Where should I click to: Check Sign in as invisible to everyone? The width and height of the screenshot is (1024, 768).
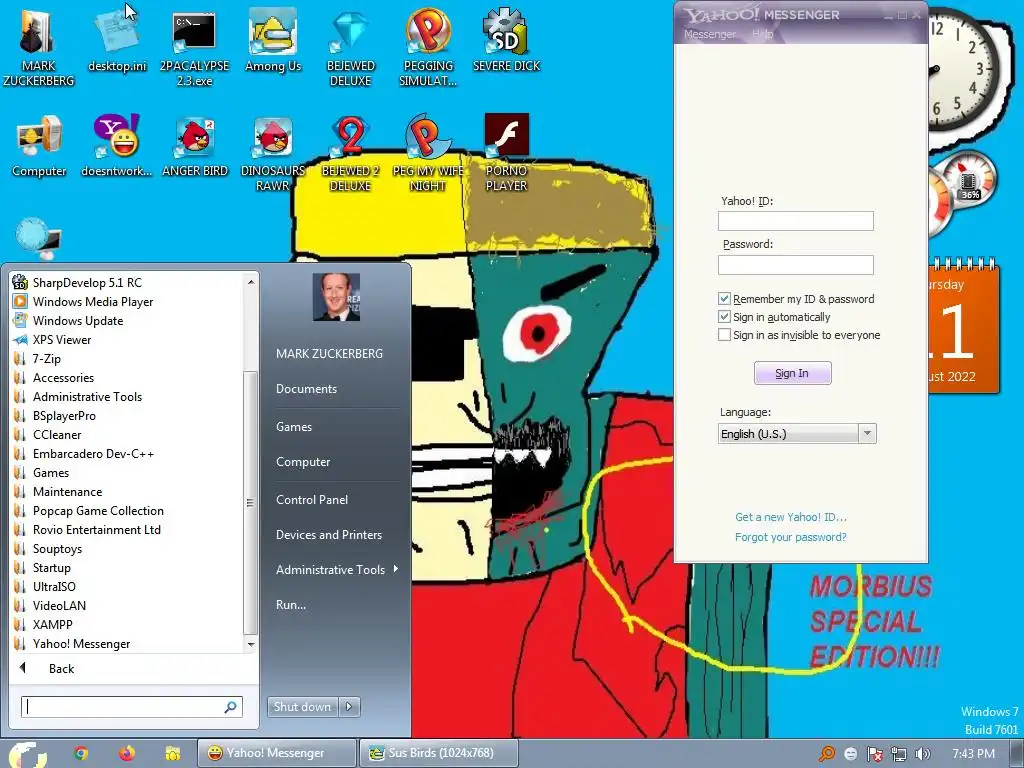[x=724, y=335]
